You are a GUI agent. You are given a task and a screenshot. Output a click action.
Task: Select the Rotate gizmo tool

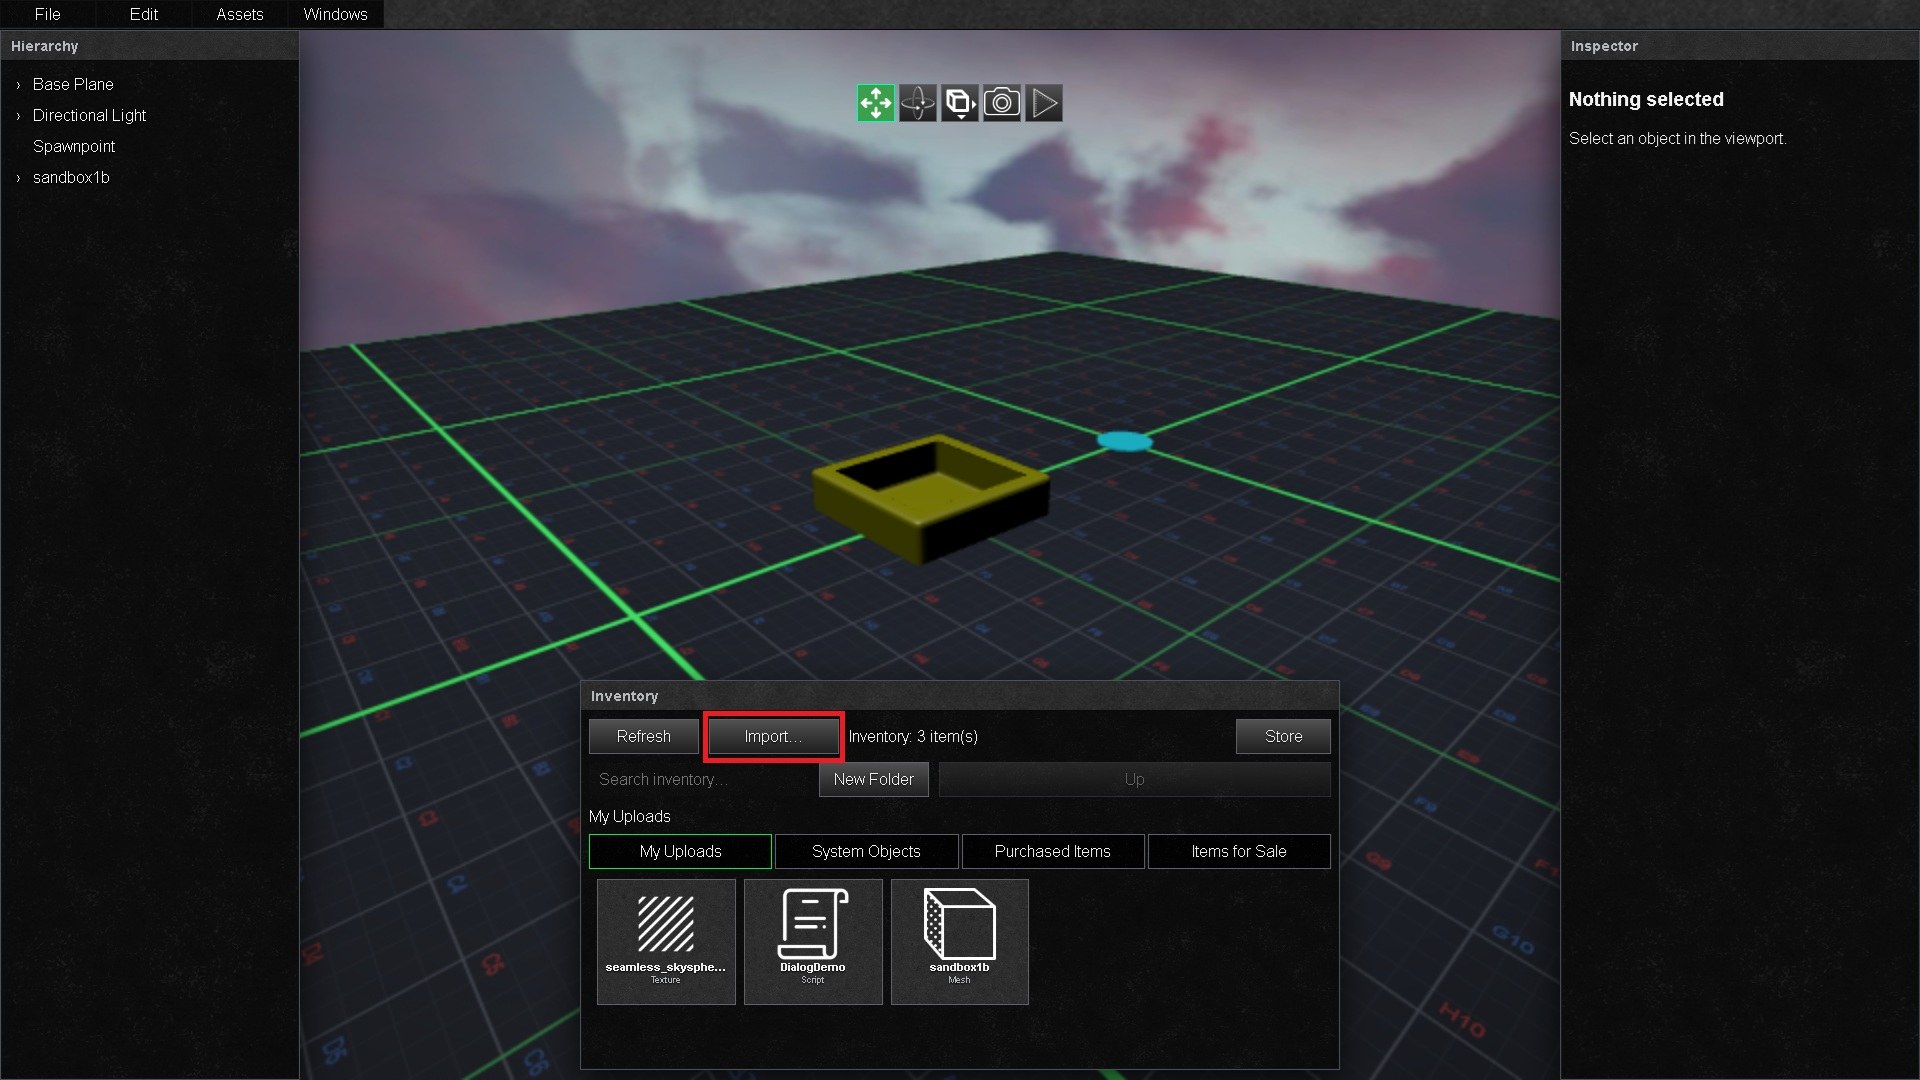pos(917,103)
